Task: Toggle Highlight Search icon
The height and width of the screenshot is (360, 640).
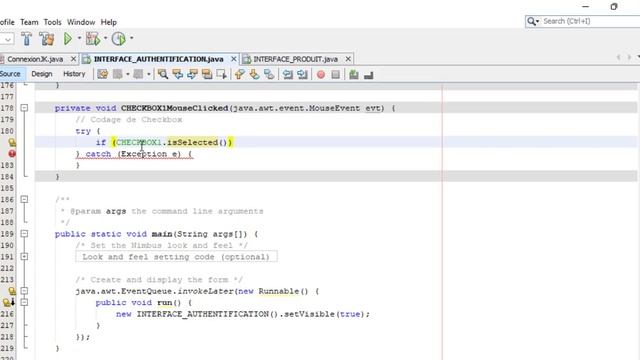Action: [x=207, y=74]
